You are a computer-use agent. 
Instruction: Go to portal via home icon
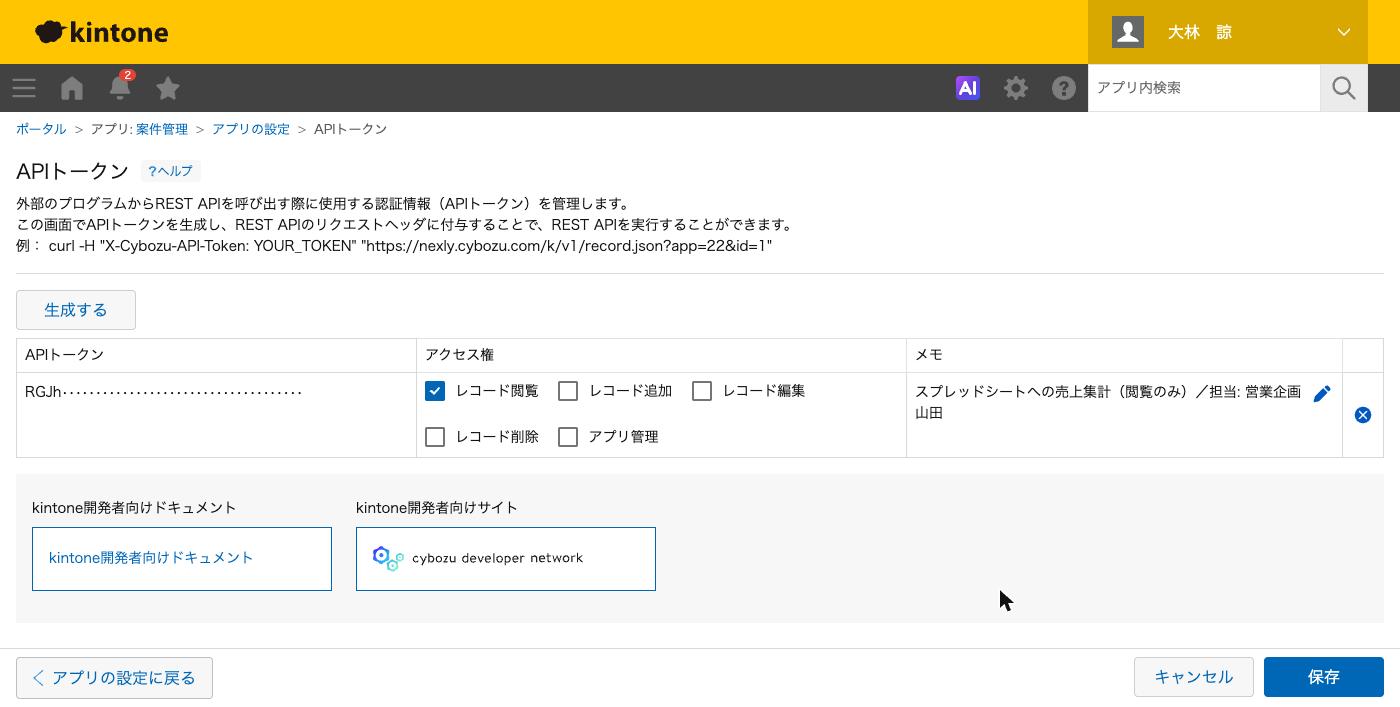72,88
